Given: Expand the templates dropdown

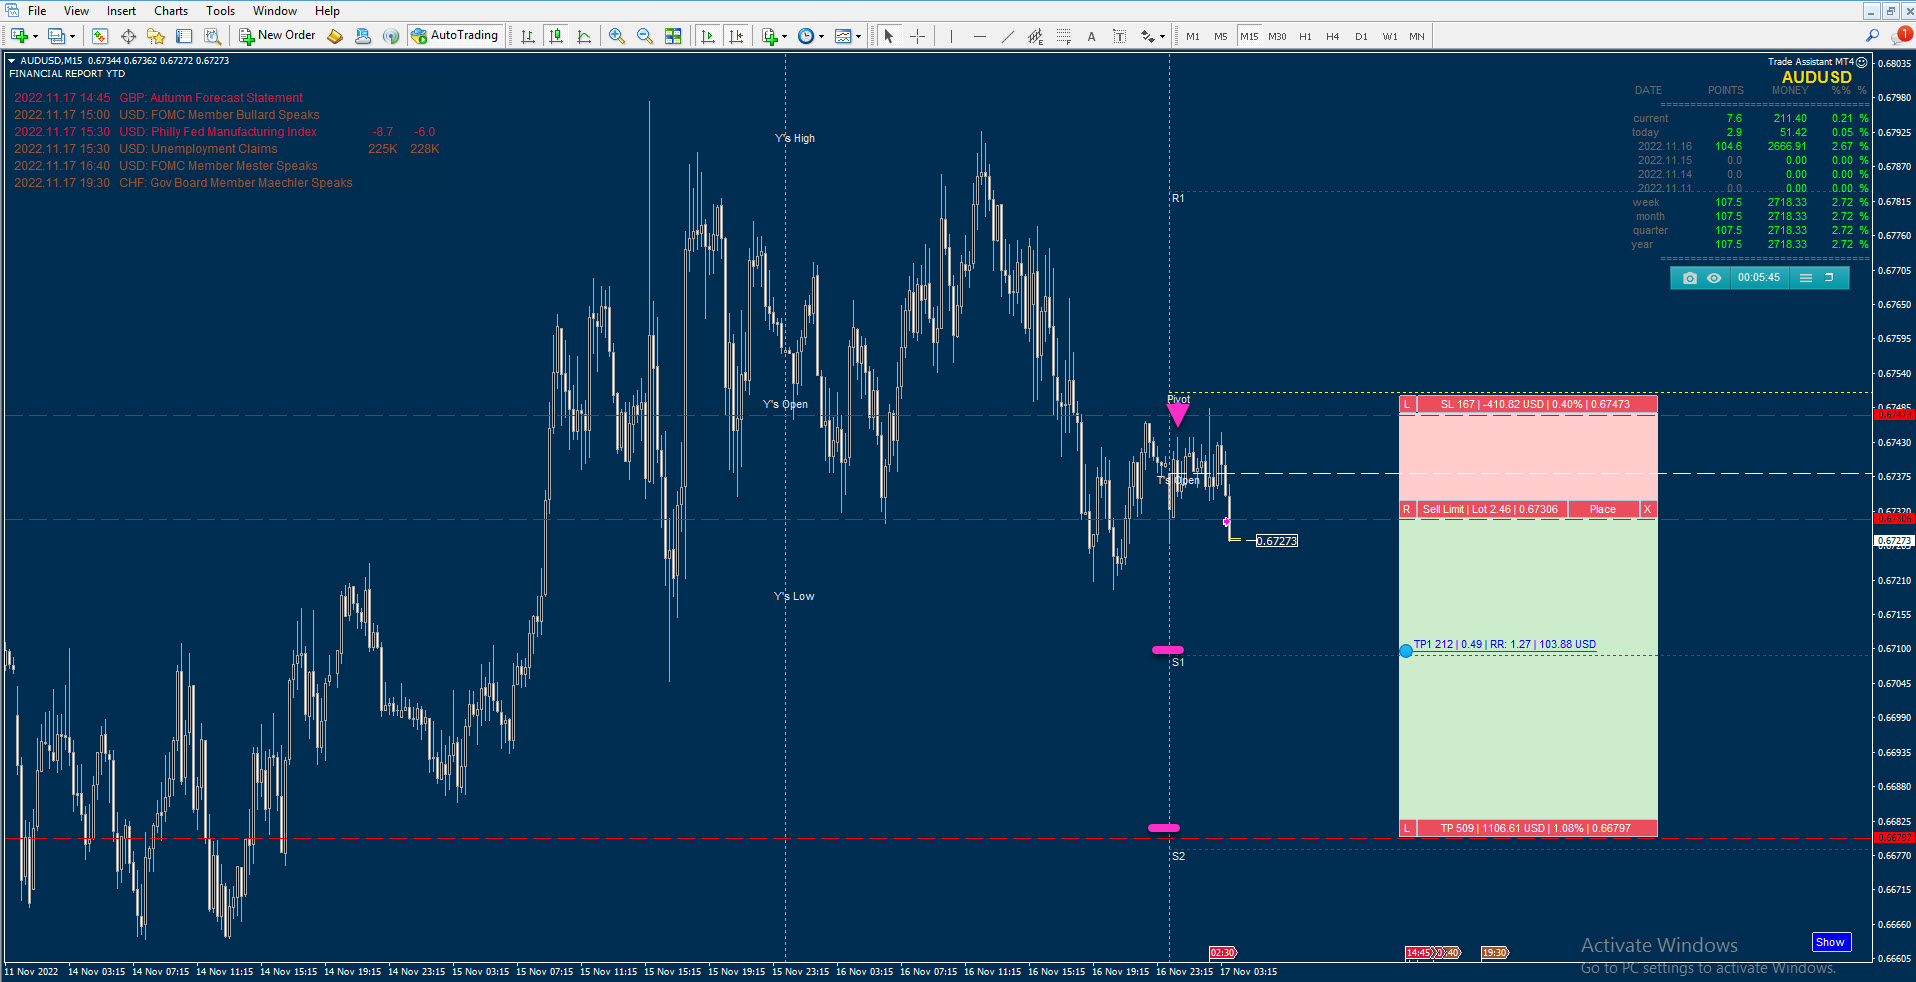Looking at the screenshot, I should 858,36.
